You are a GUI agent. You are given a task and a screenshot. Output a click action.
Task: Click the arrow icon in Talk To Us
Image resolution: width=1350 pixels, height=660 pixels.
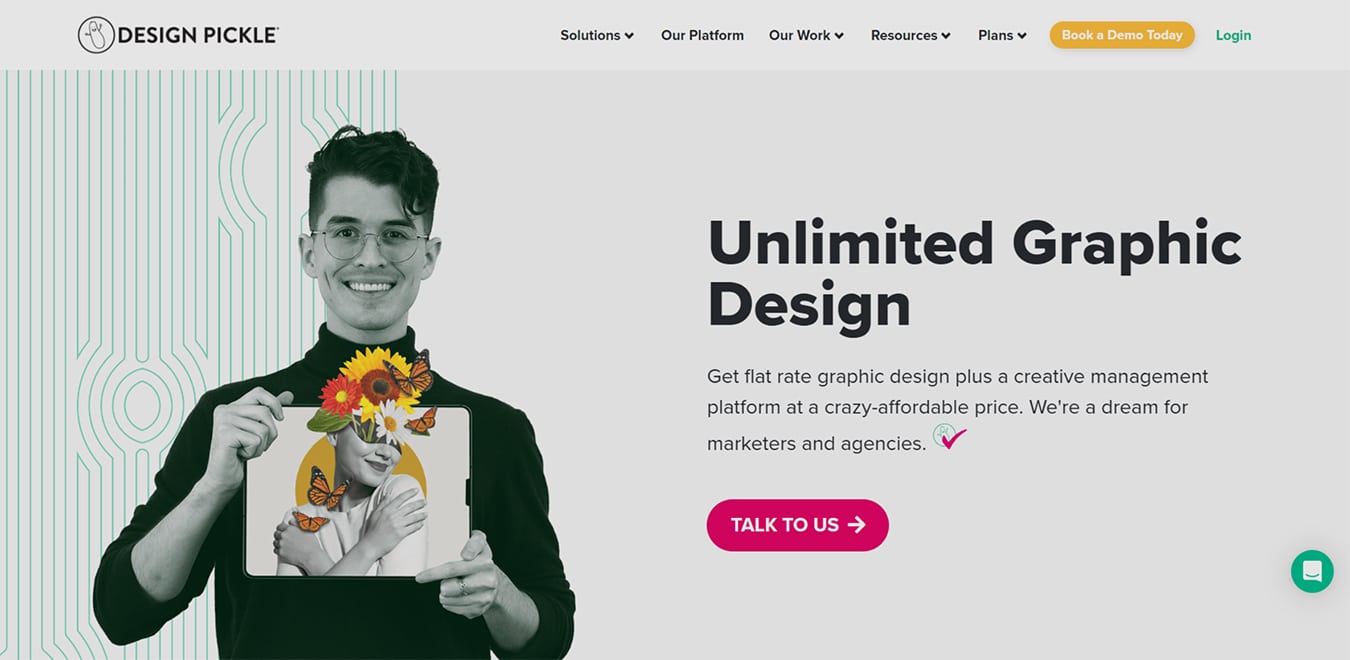click(856, 525)
